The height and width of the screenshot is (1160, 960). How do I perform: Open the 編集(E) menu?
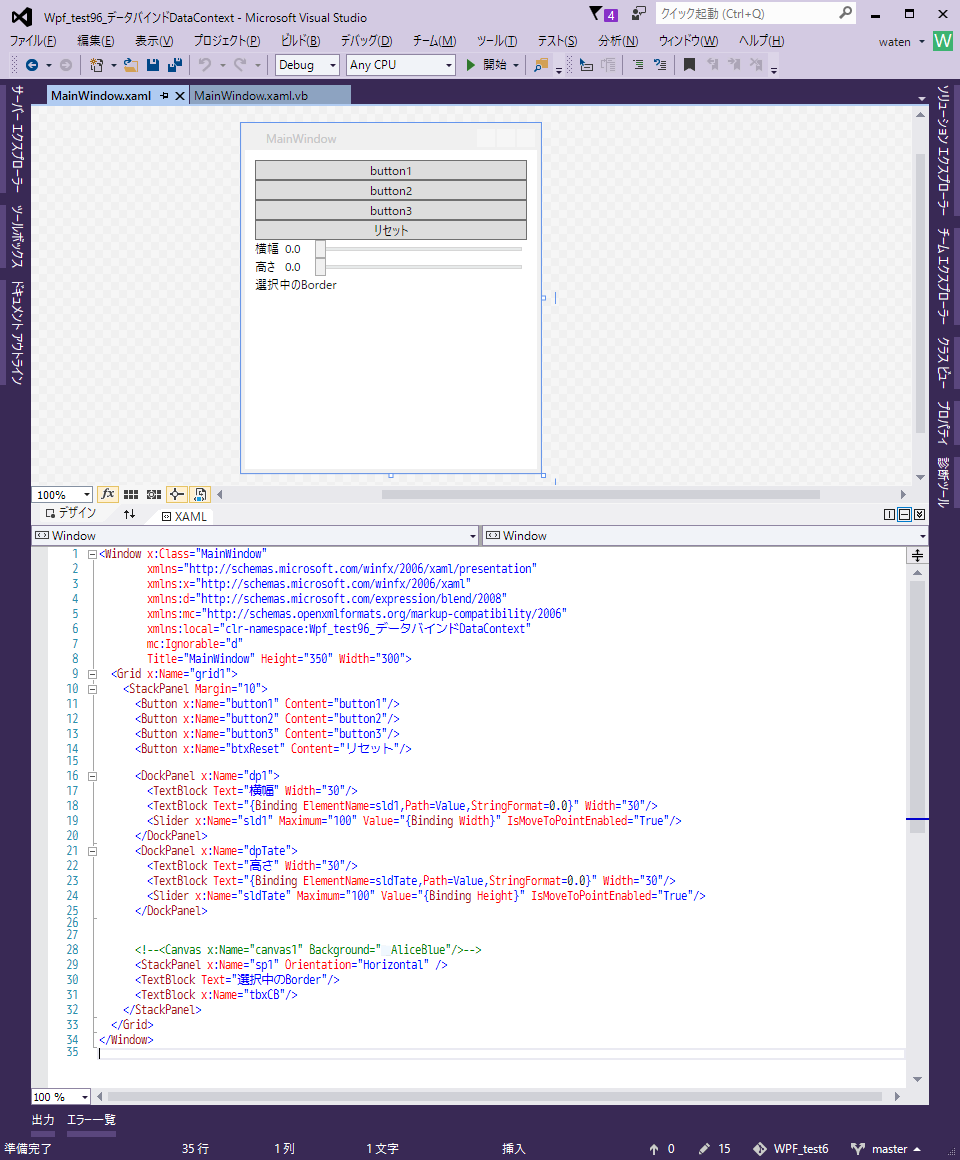click(96, 41)
